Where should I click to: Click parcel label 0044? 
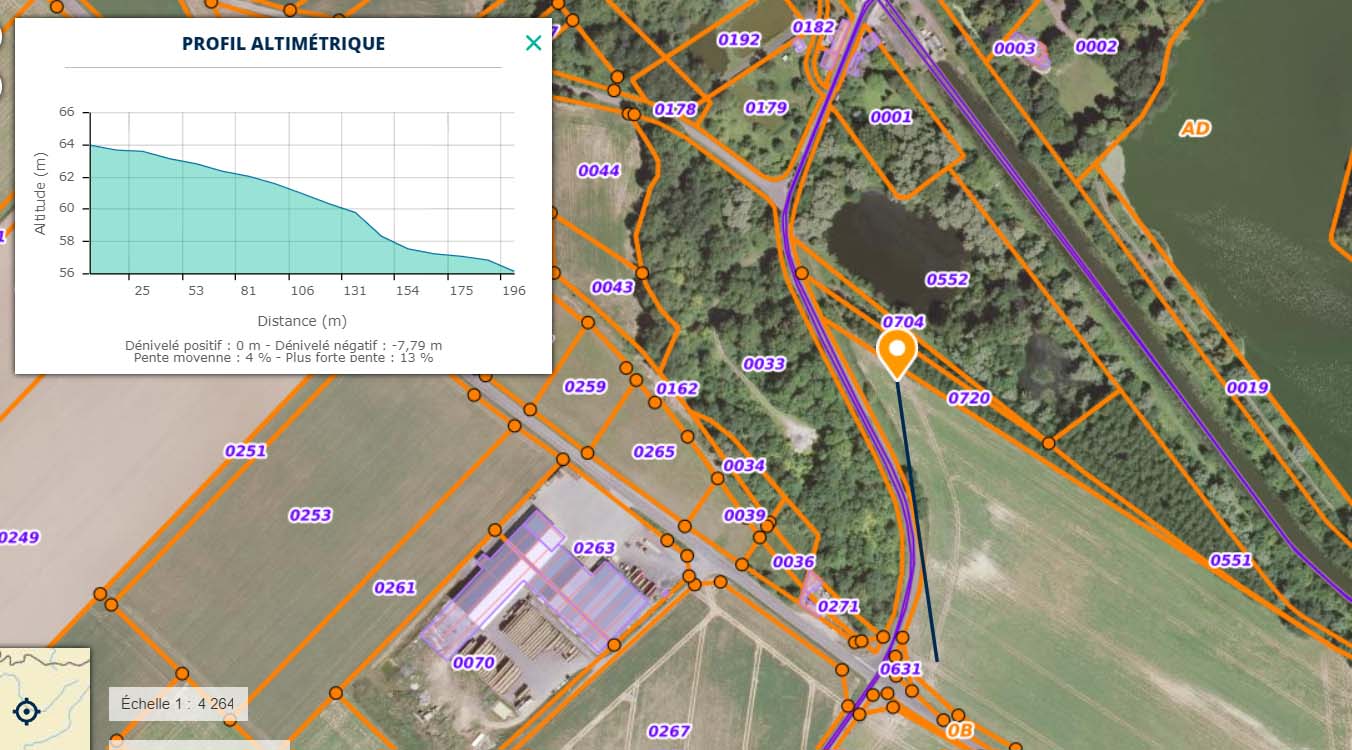coord(598,170)
